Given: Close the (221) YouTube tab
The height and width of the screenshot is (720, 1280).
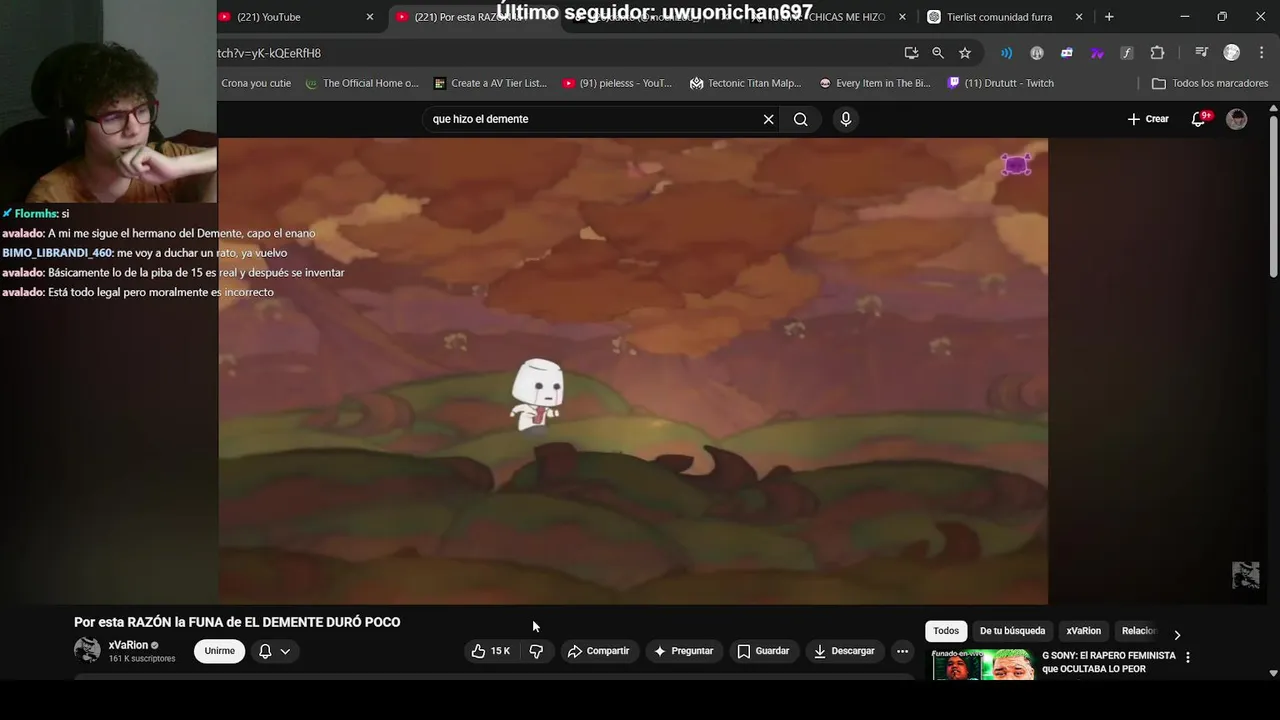Looking at the screenshot, I should 370,17.
